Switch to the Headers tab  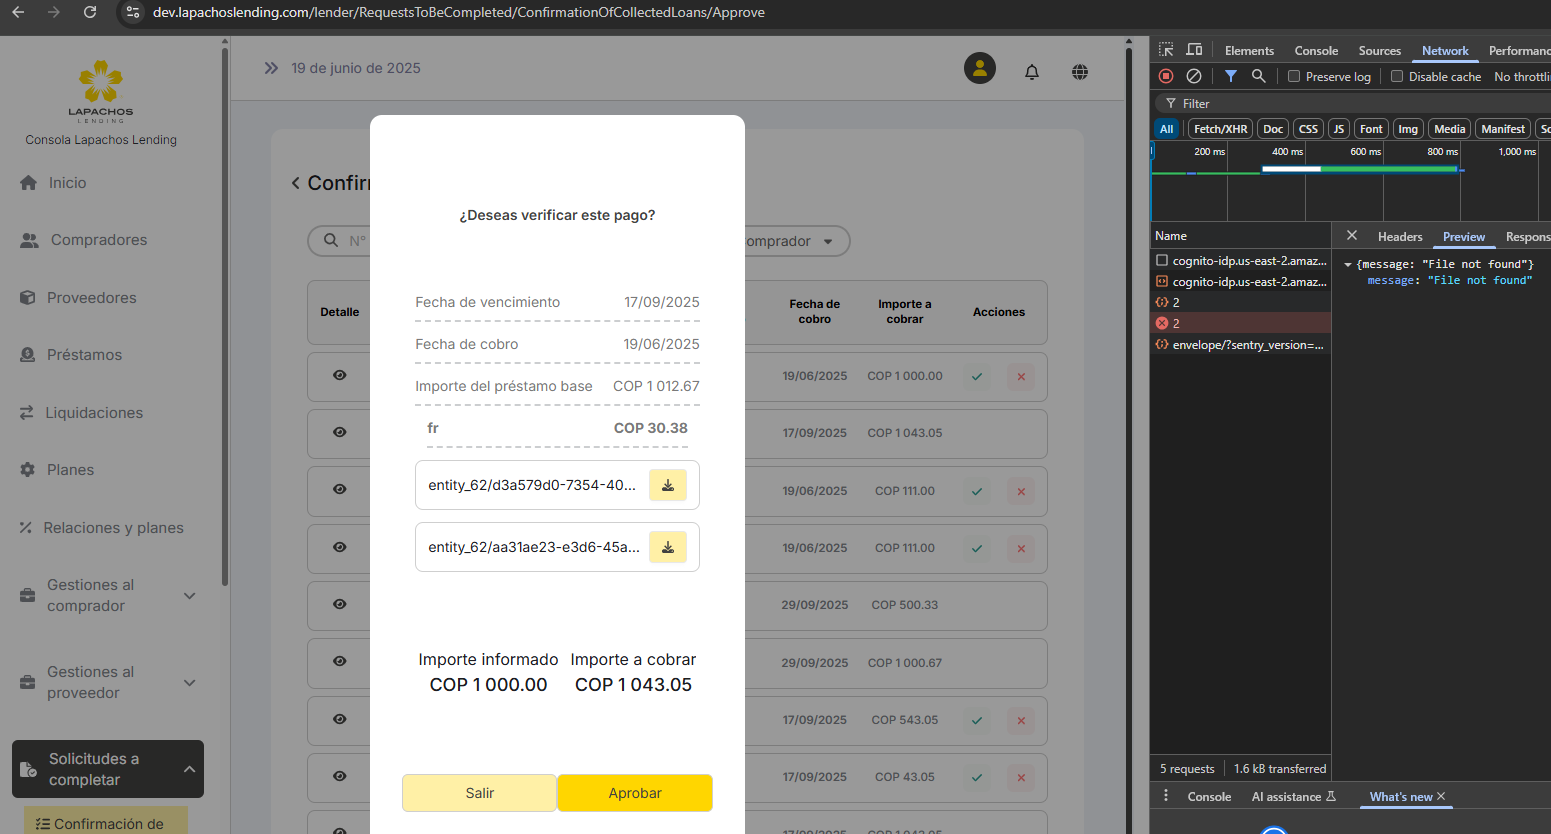coord(1399,237)
